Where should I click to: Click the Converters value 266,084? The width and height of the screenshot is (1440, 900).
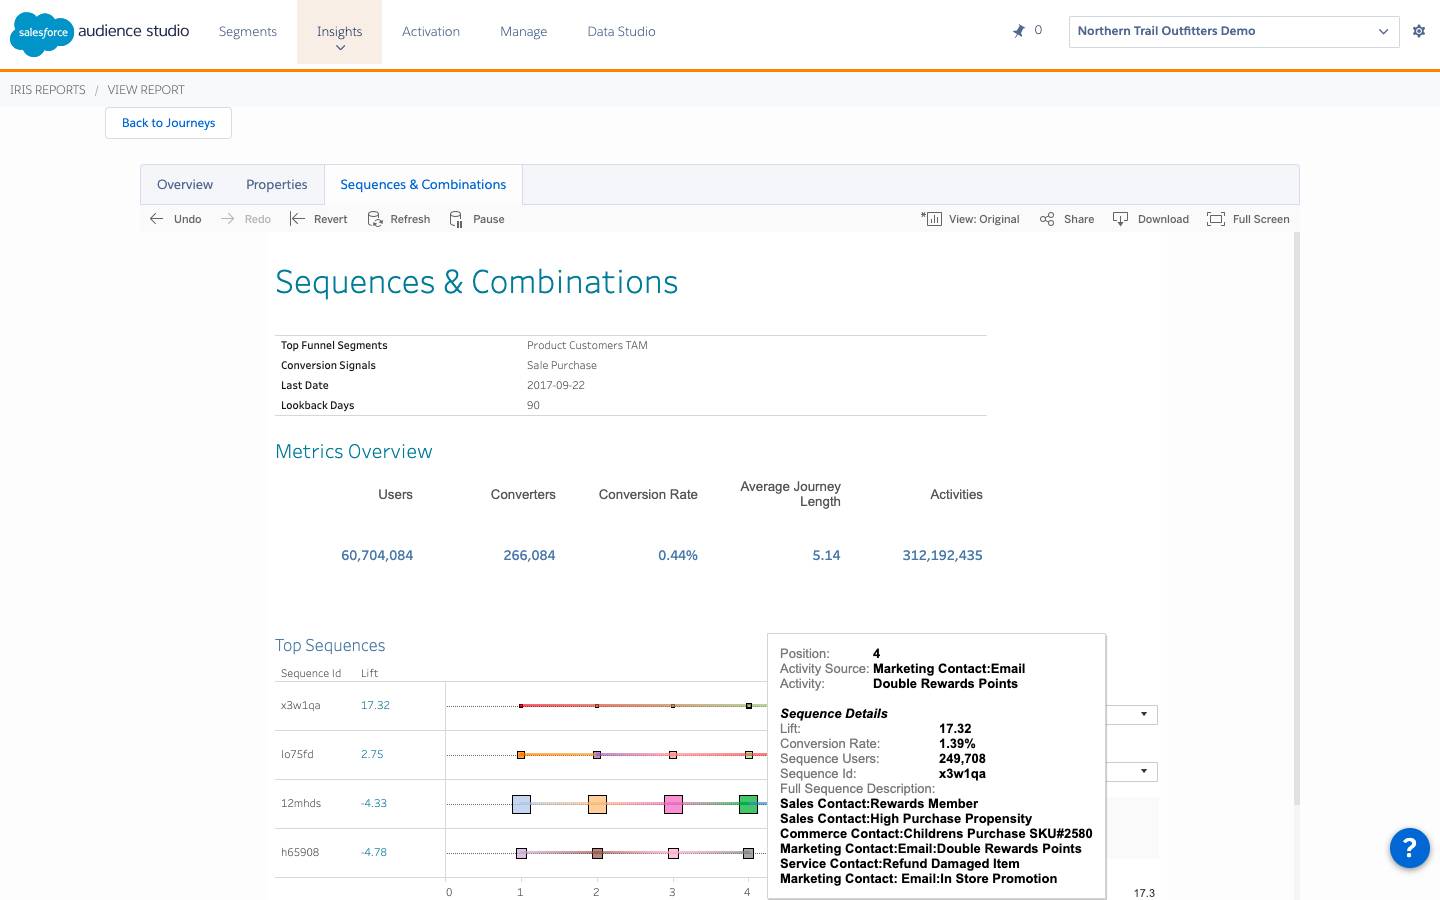[x=529, y=555]
